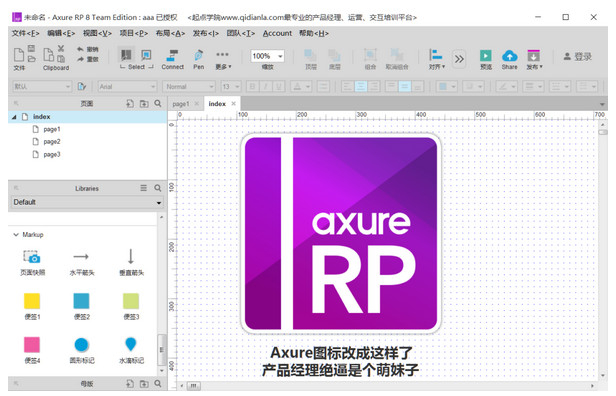Add a new page in Pages panel

[x=130, y=103]
